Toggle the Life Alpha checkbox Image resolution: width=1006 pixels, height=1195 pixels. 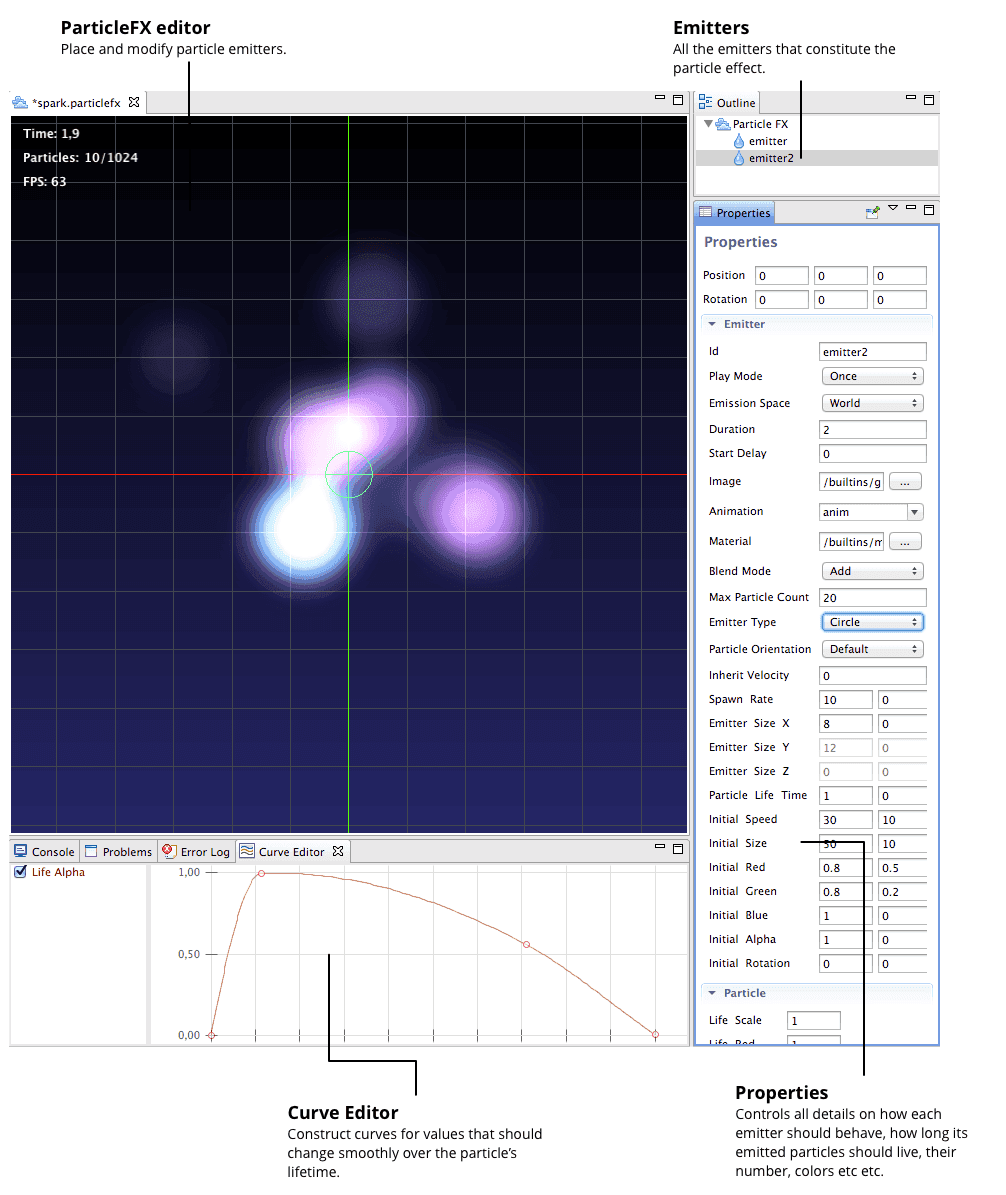coord(20,873)
